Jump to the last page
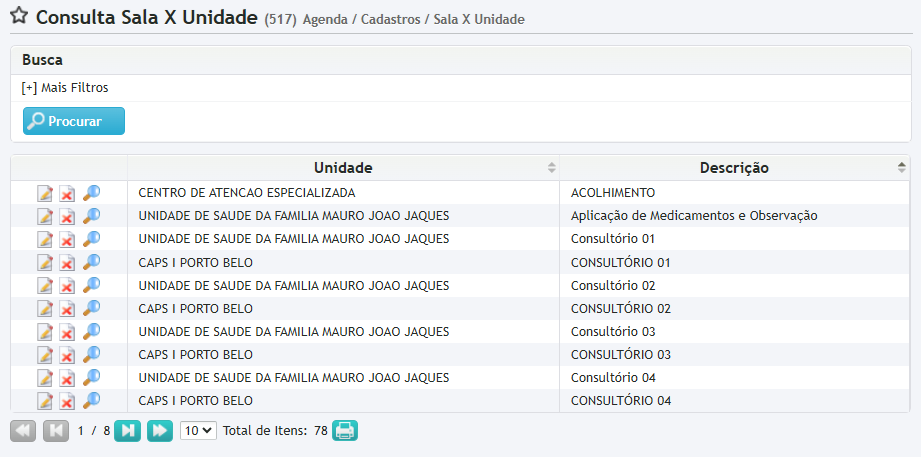Image resolution: width=921 pixels, height=457 pixels. (x=160, y=431)
